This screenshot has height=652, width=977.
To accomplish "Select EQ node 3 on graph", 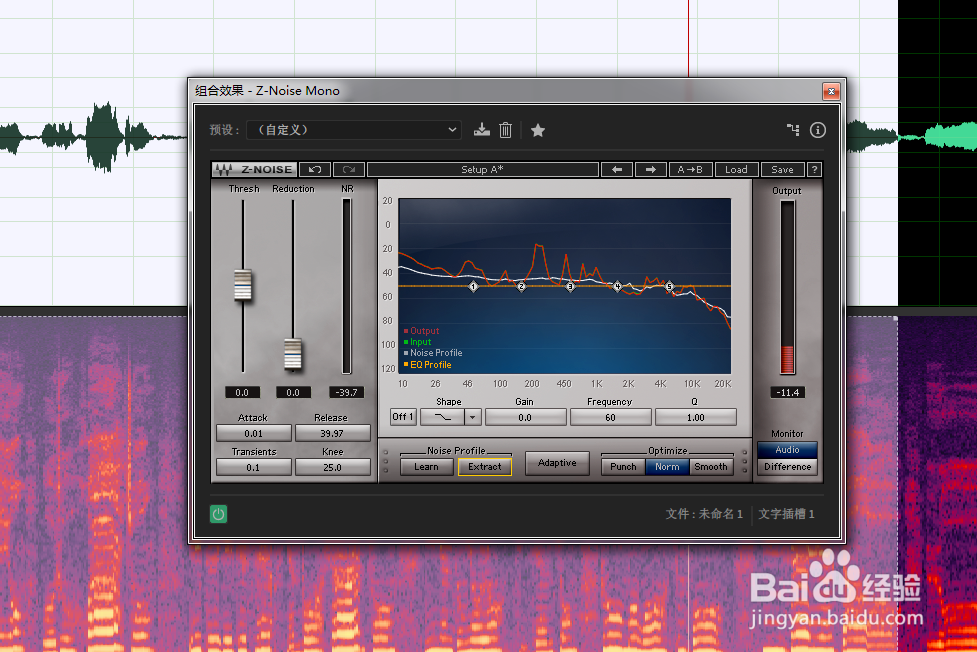I will click(x=570, y=287).
